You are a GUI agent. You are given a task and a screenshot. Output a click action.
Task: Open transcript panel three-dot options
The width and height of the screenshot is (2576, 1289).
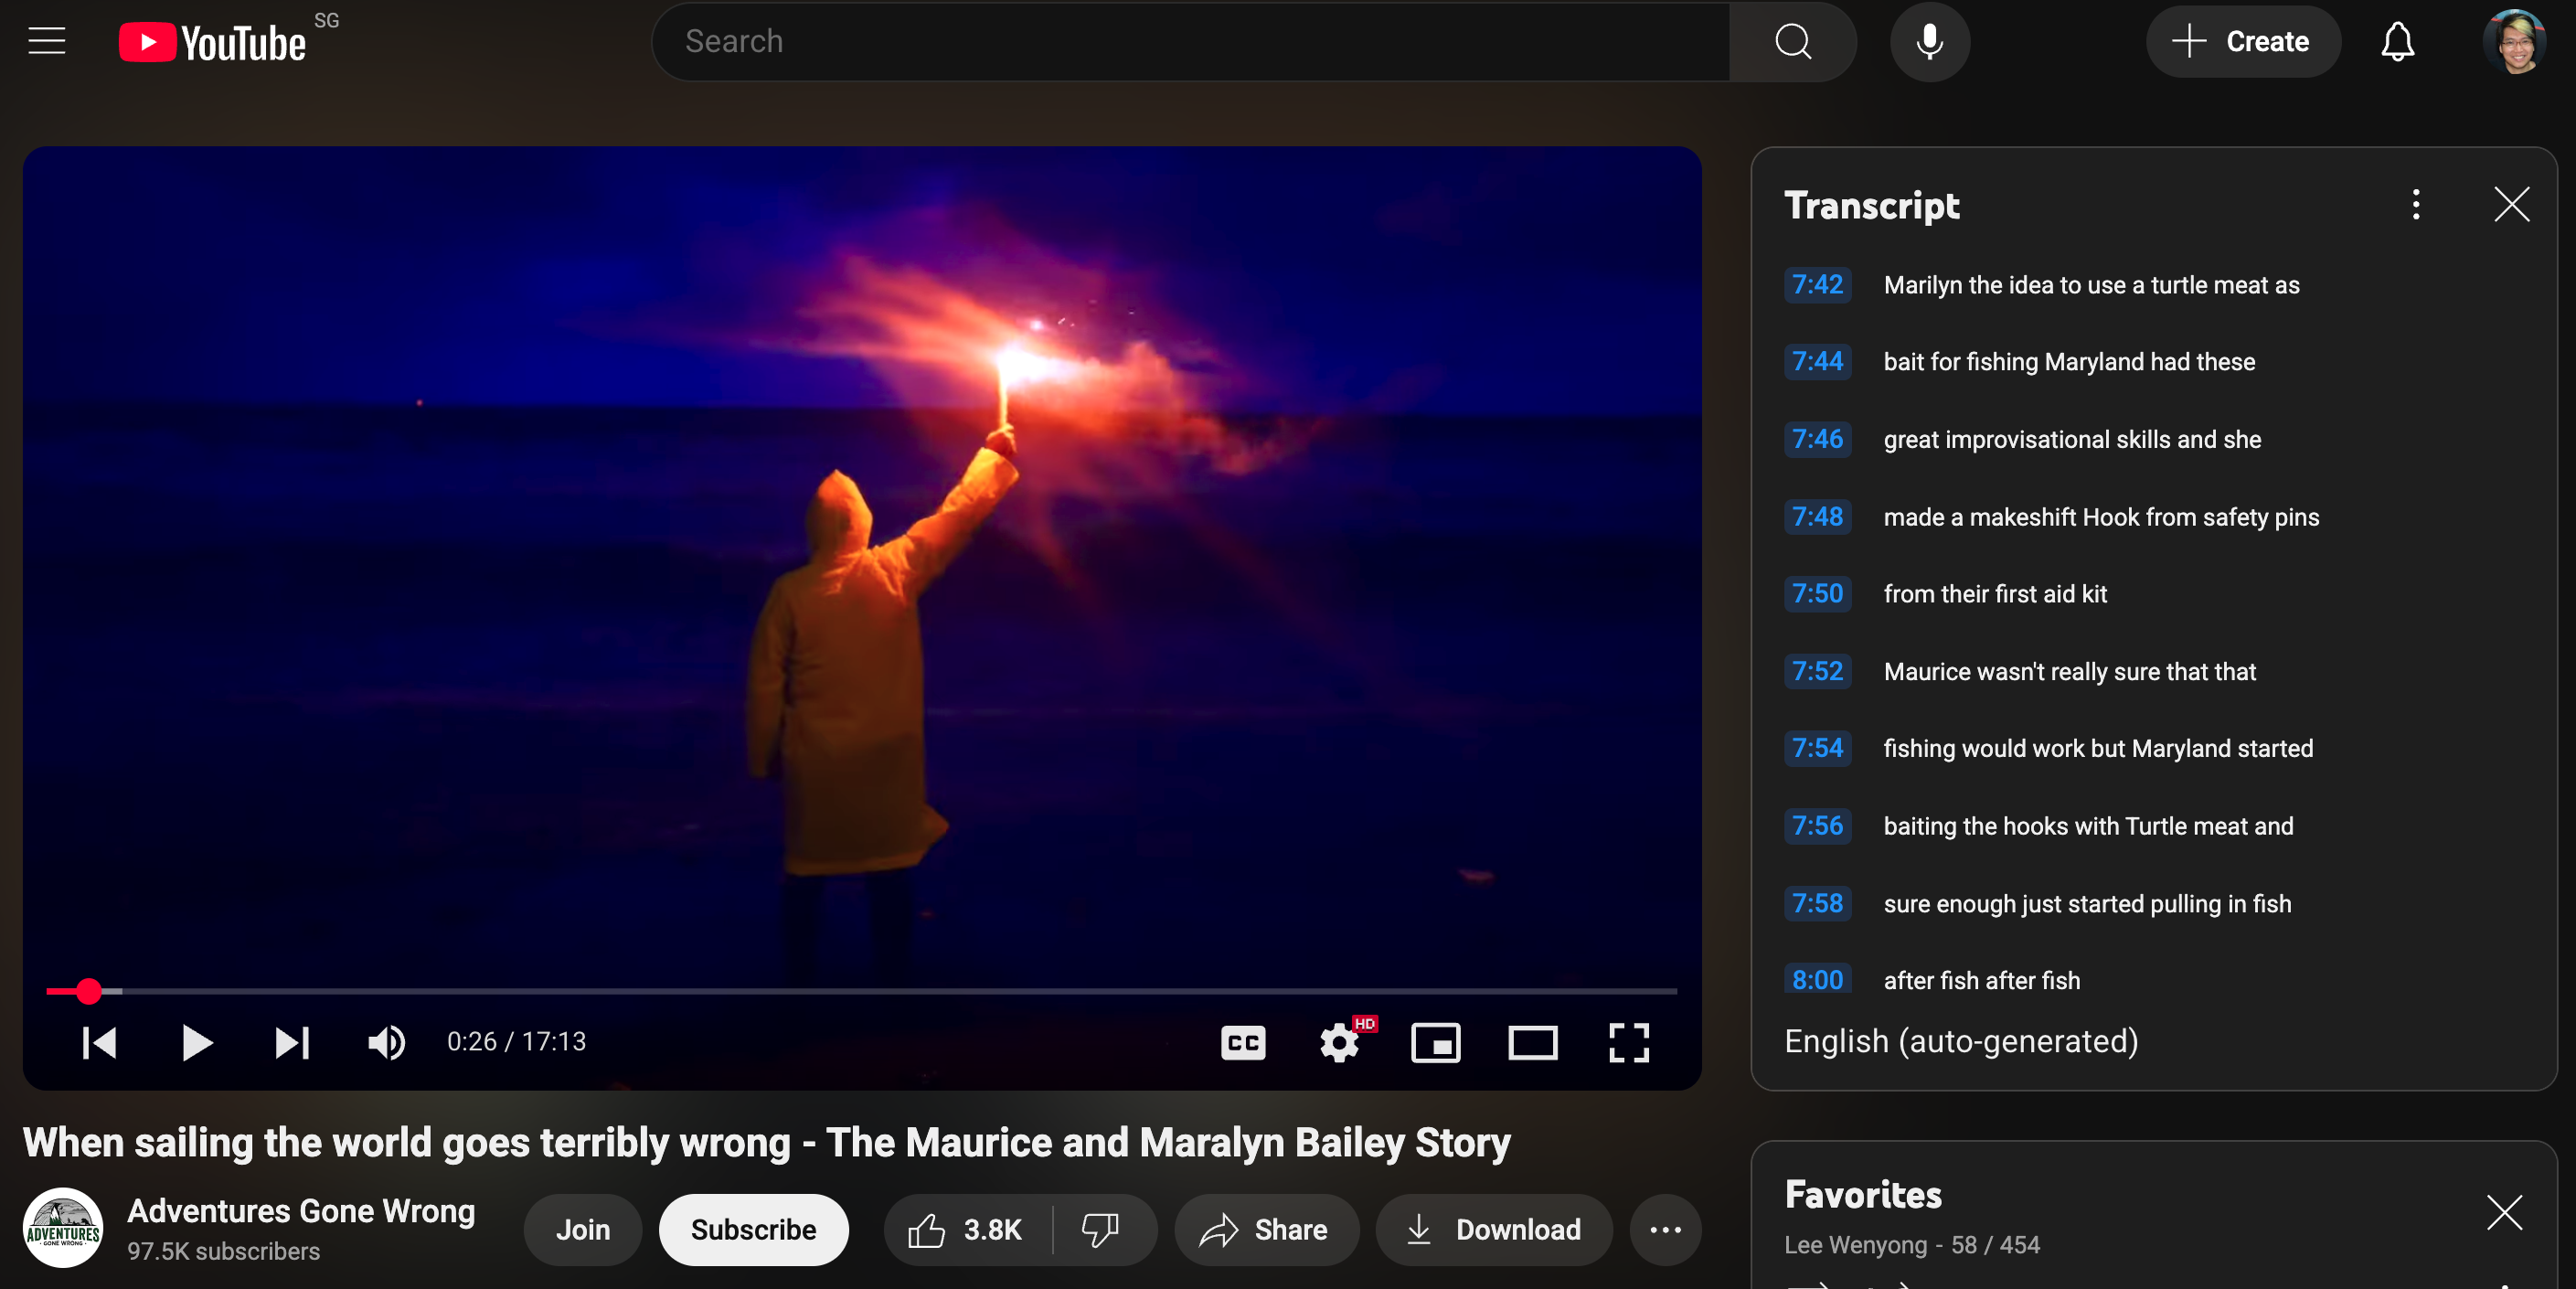2415,204
